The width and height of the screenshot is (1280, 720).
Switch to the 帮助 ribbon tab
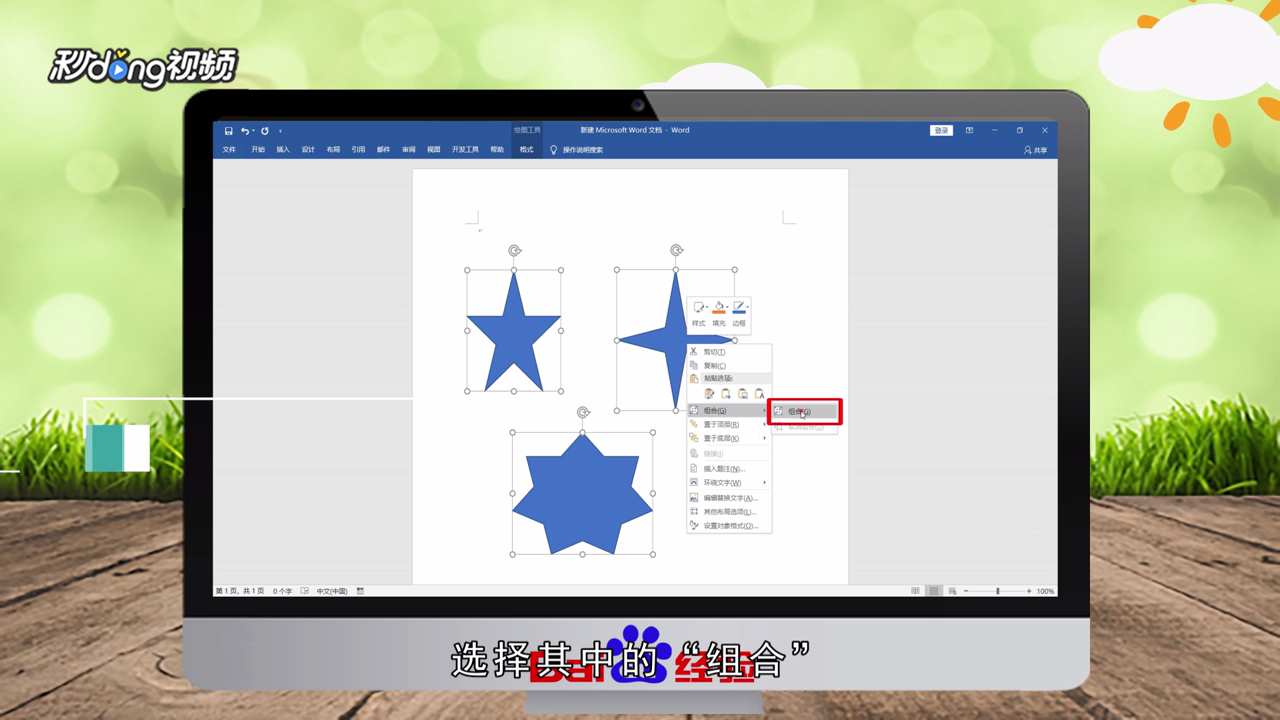point(497,150)
